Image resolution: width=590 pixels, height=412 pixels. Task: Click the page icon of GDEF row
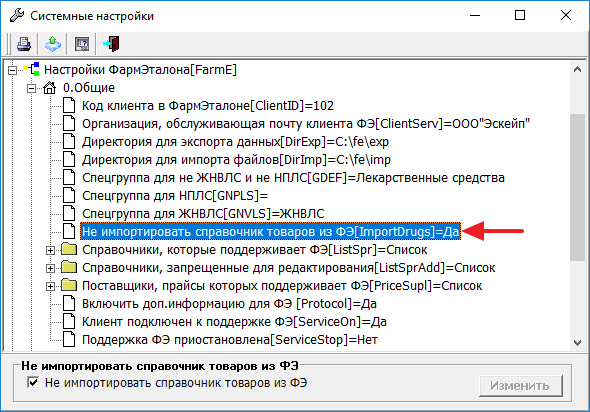pos(69,178)
